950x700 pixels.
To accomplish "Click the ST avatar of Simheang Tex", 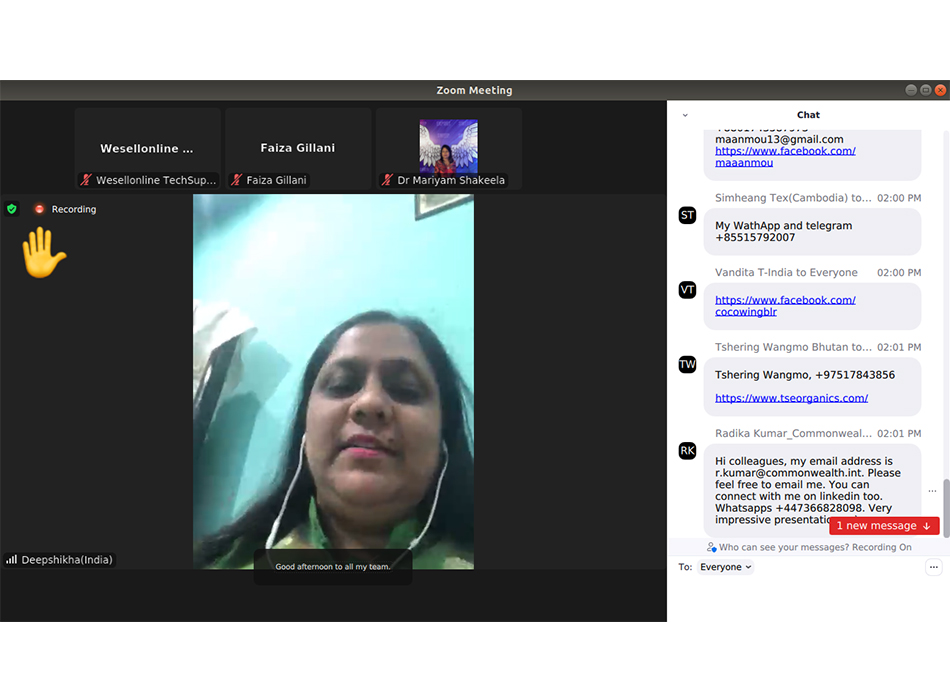I will coord(687,215).
